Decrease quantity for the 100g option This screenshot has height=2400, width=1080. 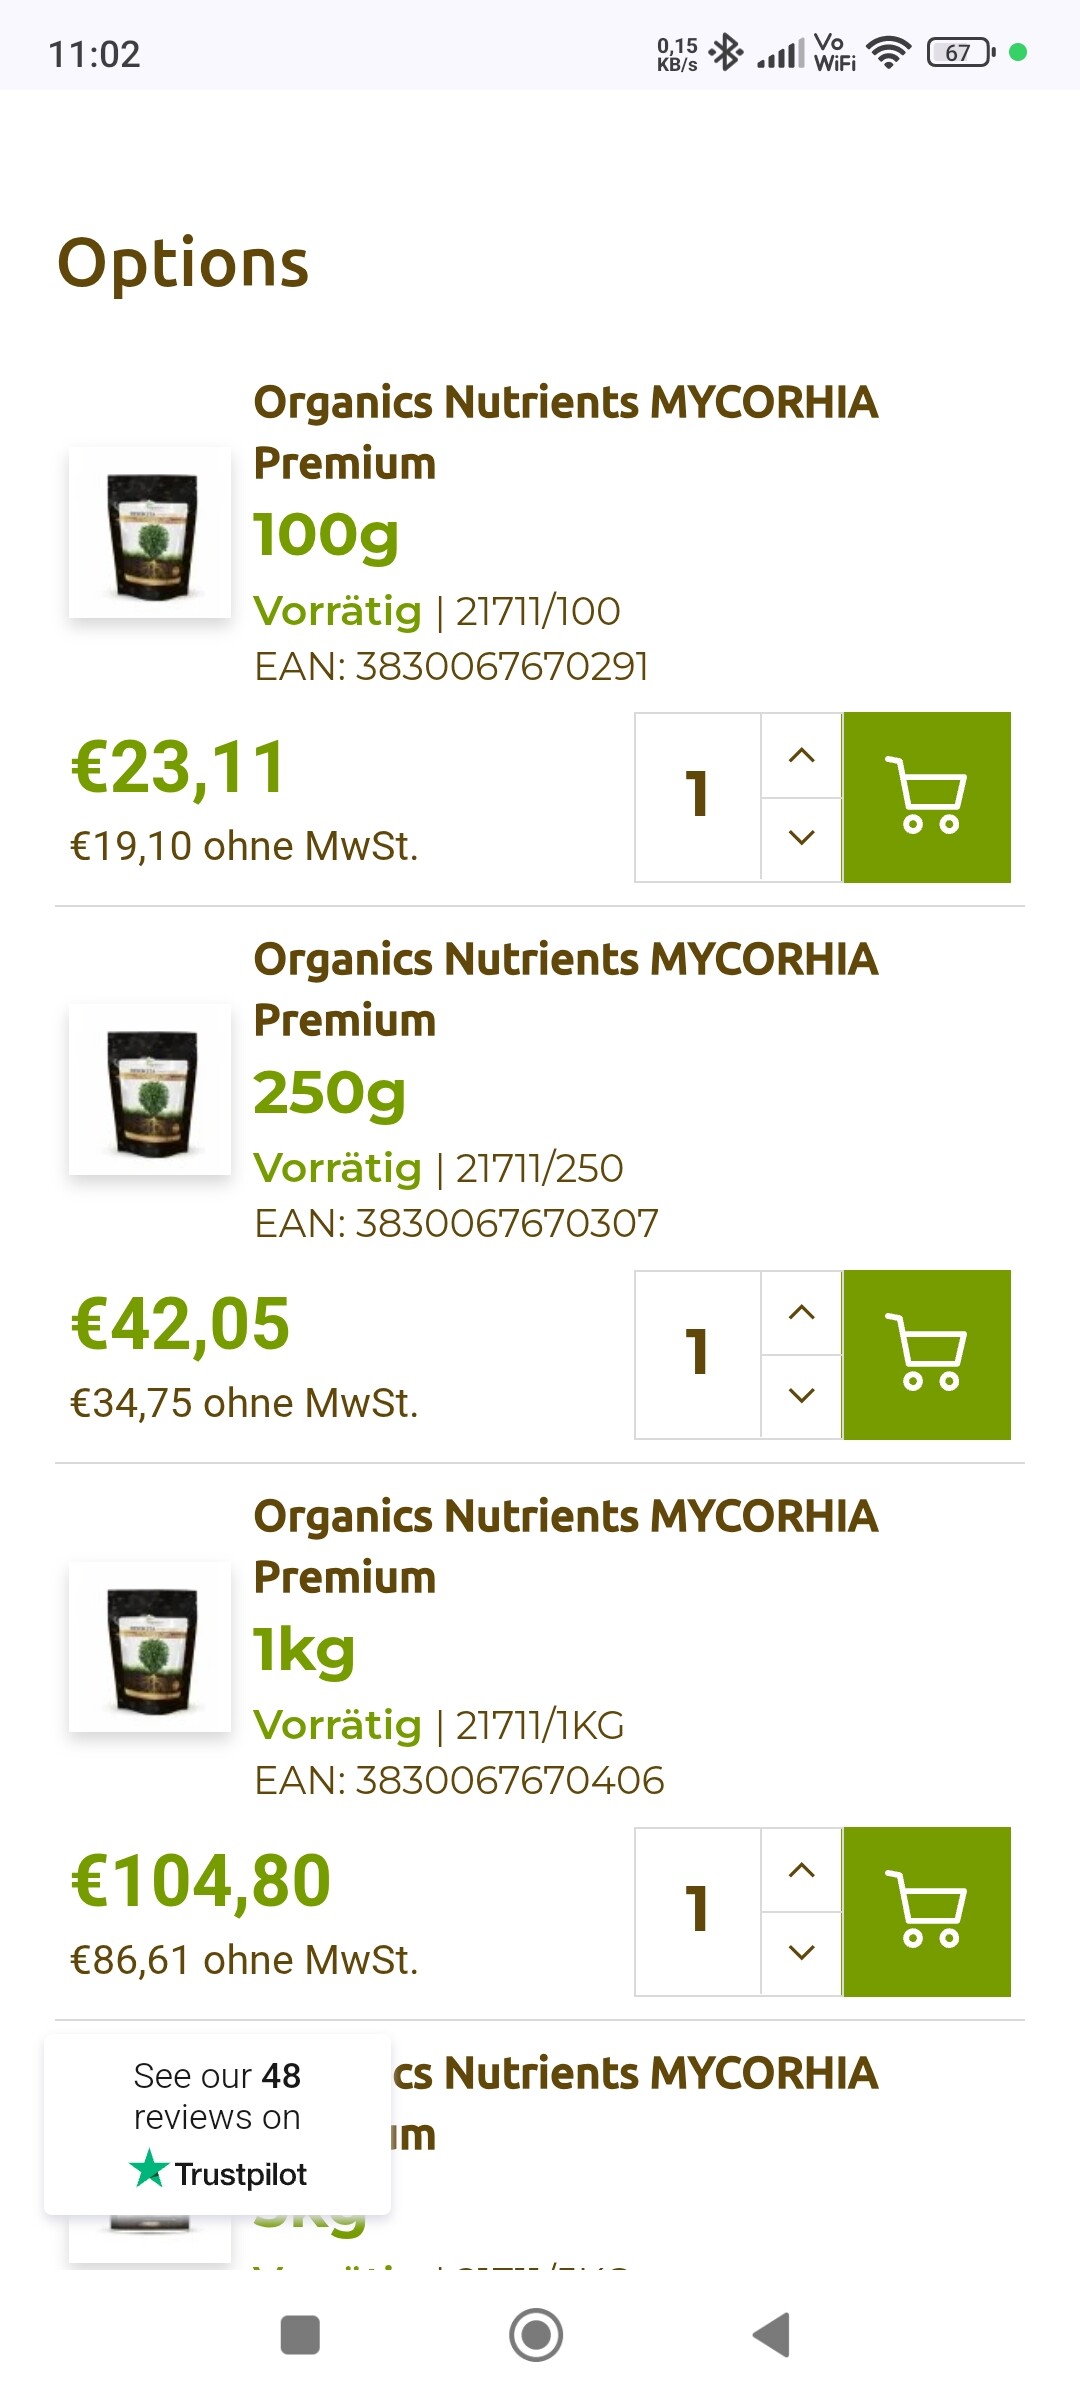(x=801, y=838)
